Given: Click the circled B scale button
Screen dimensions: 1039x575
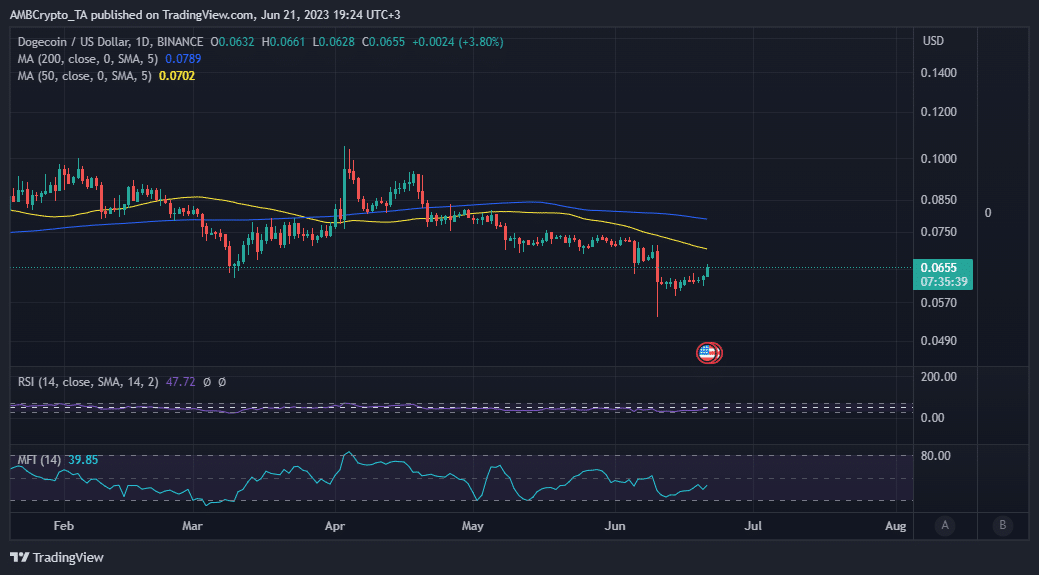Looking at the screenshot, I should [1003, 526].
